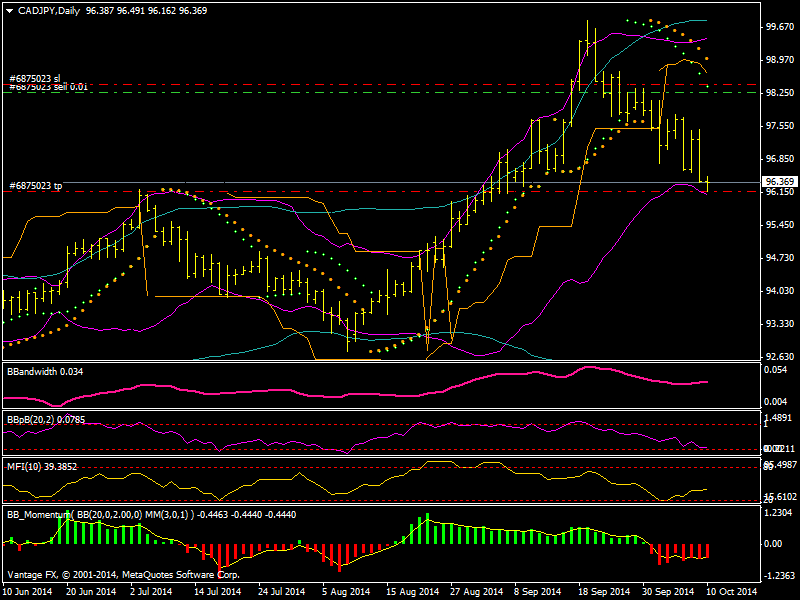The width and height of the screenshot is (800, 600).
Task: Click the 94.030 price scale value
Action: pyautogui.click(x=780, y=290)
